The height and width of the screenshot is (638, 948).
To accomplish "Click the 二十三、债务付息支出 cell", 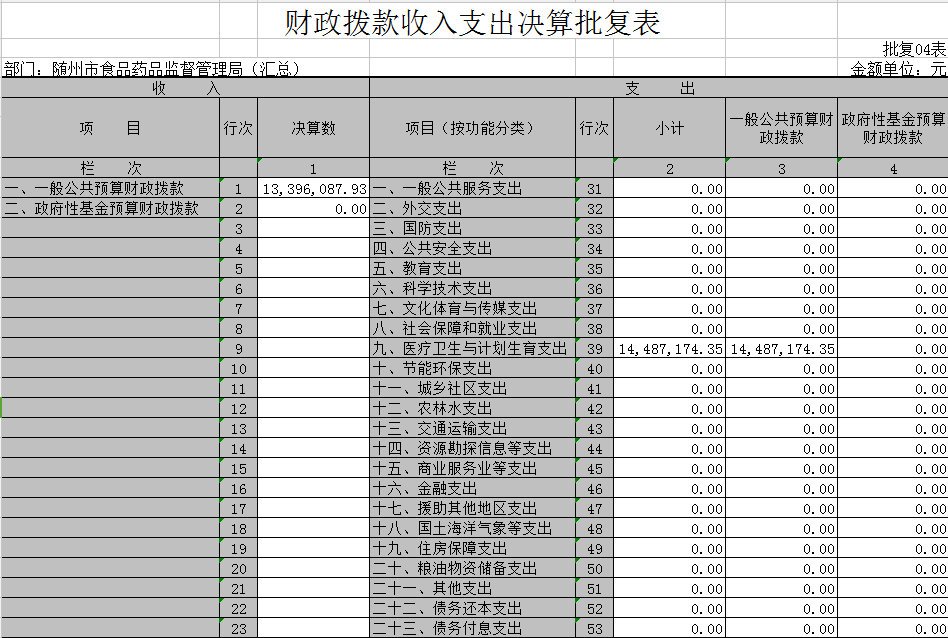I will click(x=472, y=628).
